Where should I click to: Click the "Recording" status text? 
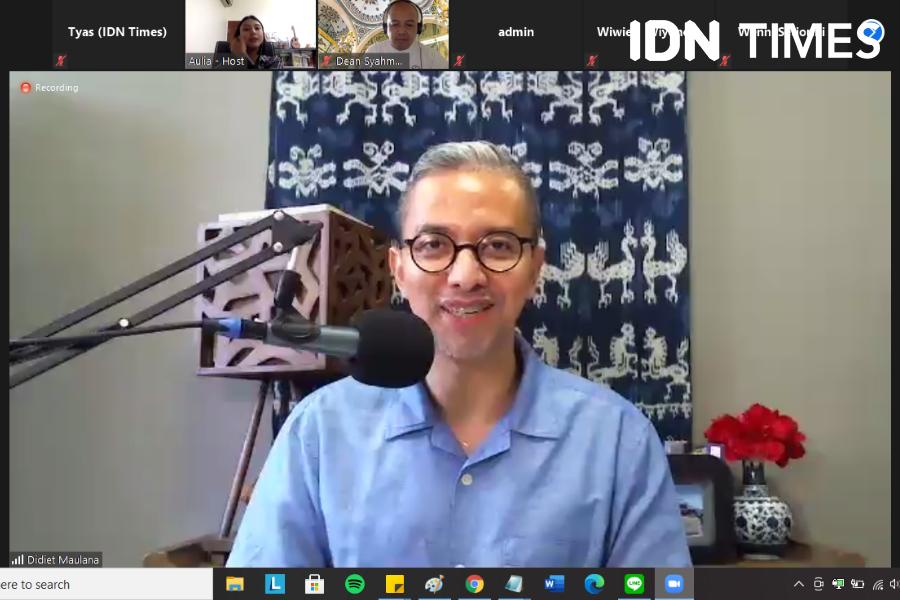(56, 88)
